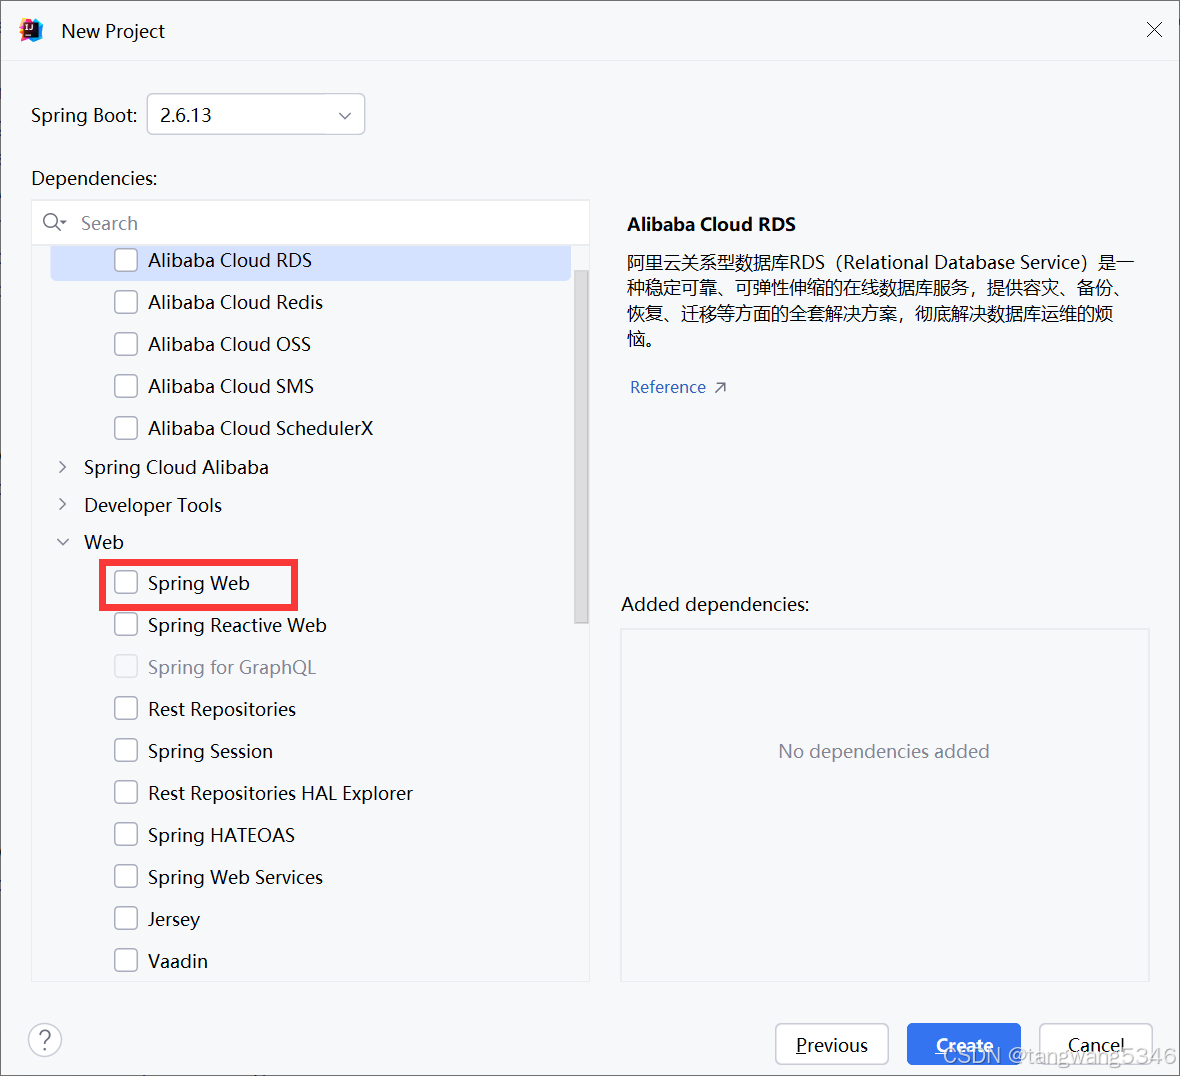This screenshot has width=1180, height=1076.
Task: Select the Spring Reactive Web row text
Action: 237,625
